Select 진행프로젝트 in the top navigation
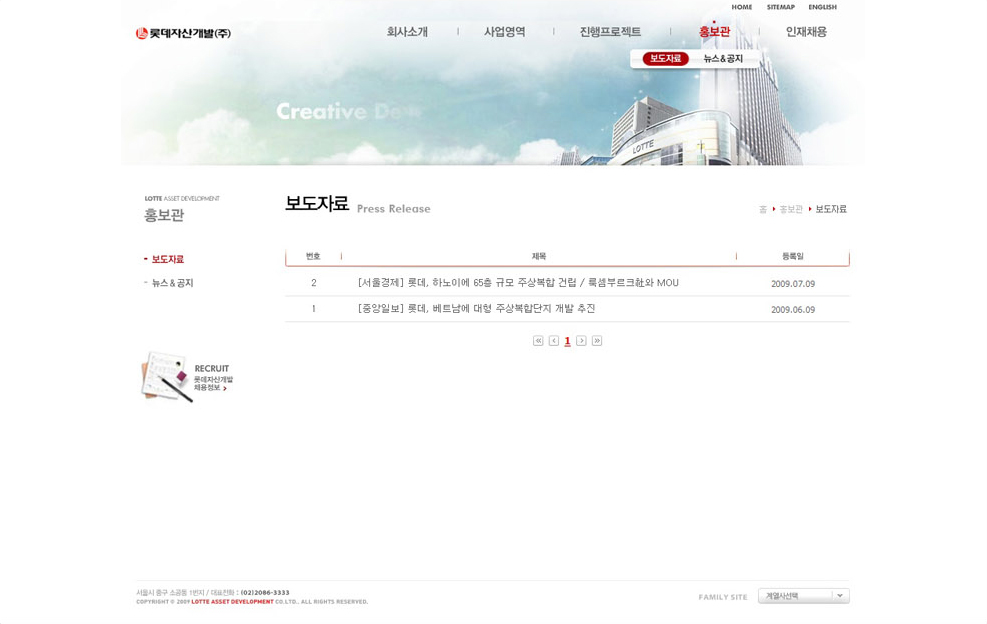Screen dimensions: 987x624 coord(610,32)
